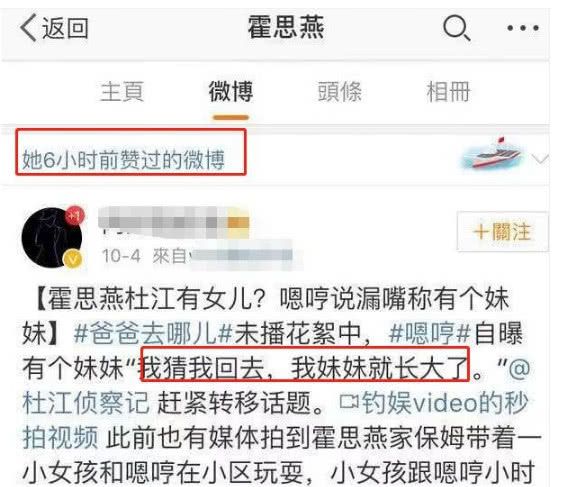
Task: Open the 頭條 tab
Action: click(339, 92)
